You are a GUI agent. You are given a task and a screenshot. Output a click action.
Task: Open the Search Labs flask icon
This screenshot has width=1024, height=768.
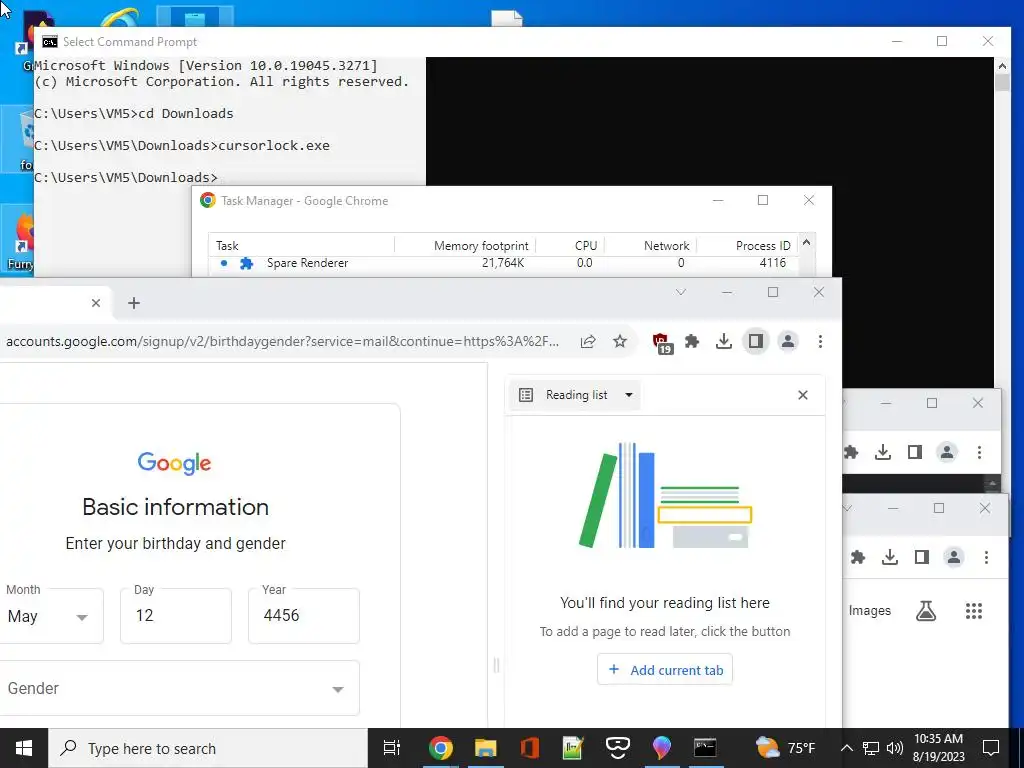pos(926,611)
